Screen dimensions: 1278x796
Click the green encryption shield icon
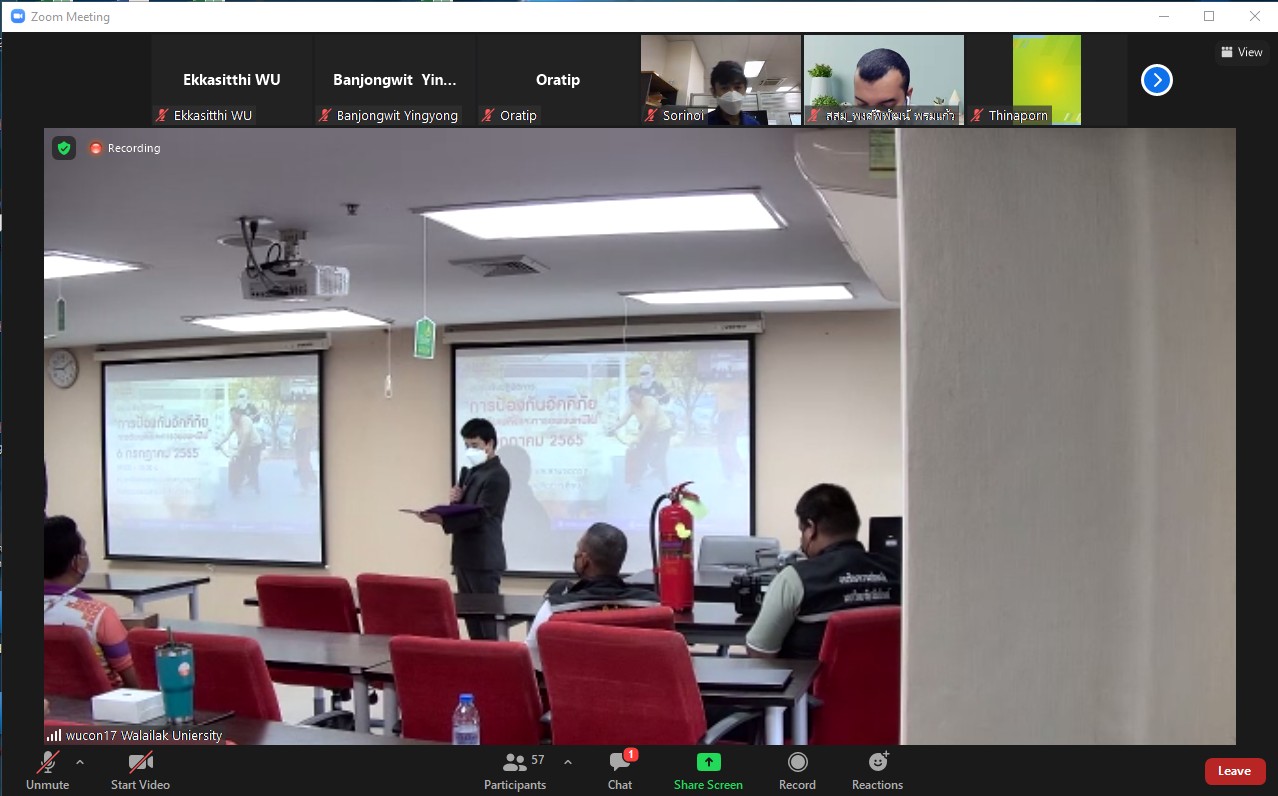[x=64, y=148]
